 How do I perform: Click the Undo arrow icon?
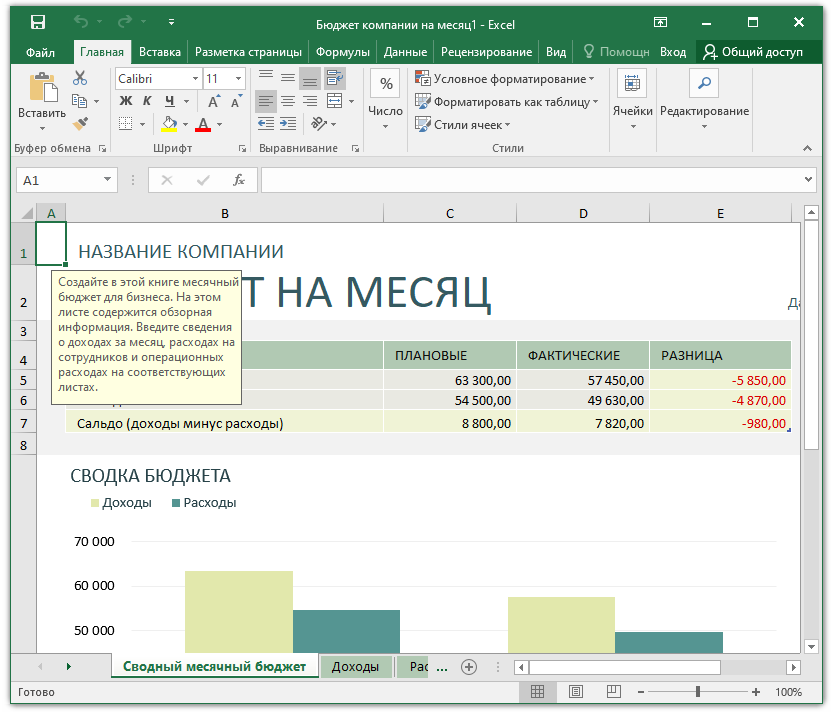[x=81, y=22]
